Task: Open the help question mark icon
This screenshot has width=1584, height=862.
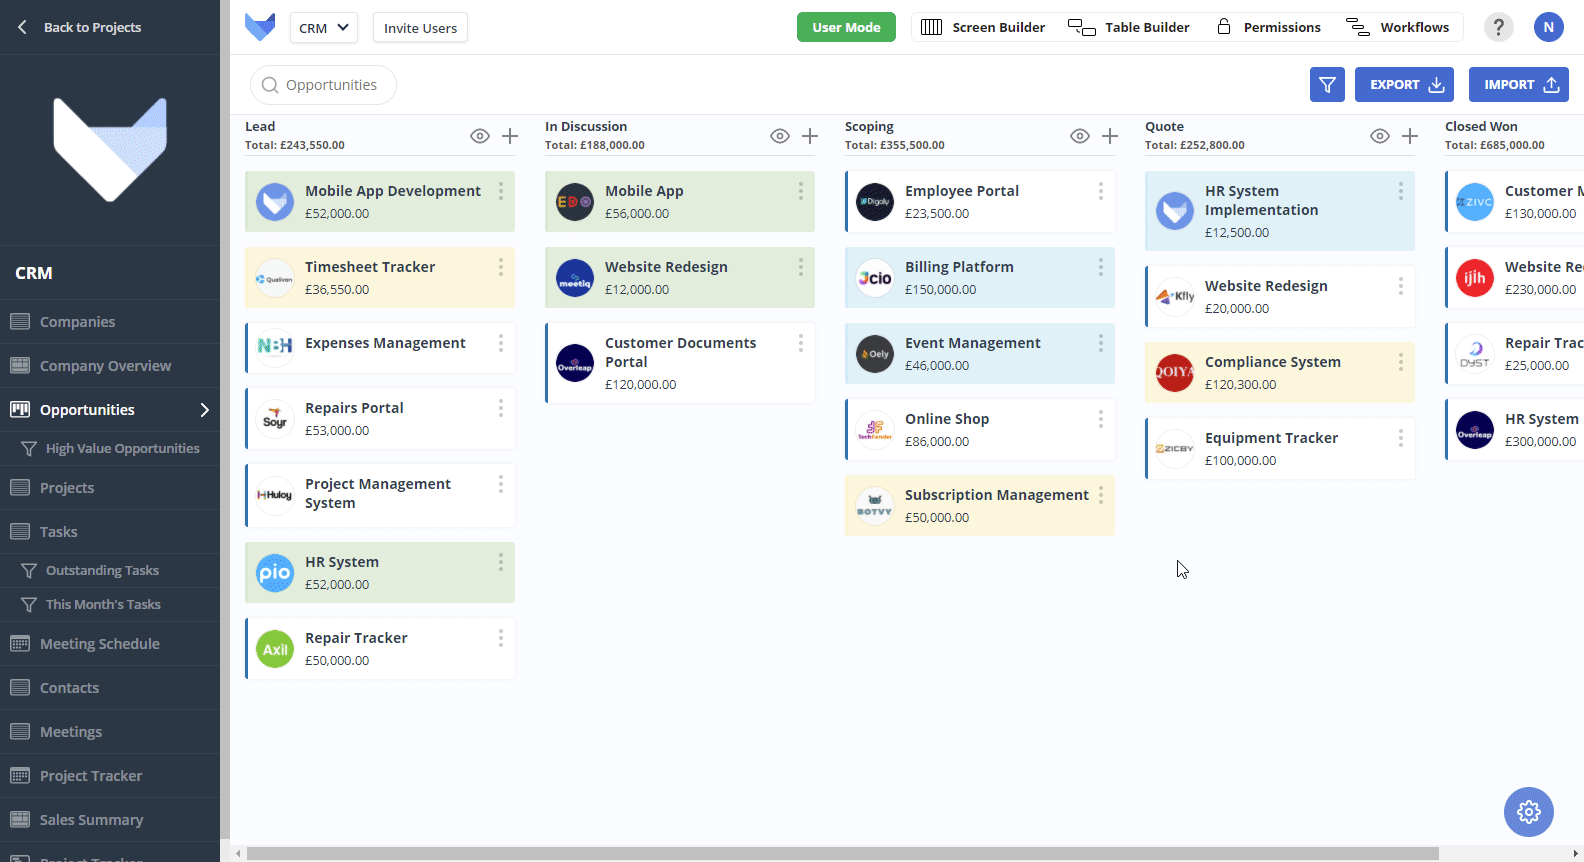Action: pos(1498,27)
